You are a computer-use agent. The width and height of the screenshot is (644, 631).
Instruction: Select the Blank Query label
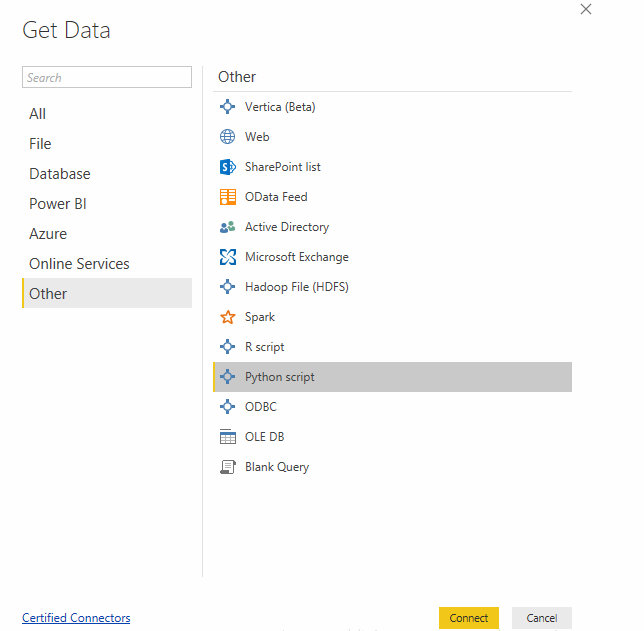(277, 467)
